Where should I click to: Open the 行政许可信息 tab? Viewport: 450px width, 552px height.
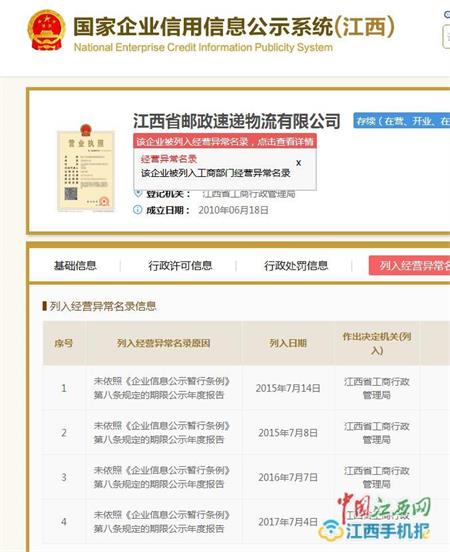coord(180,265)
